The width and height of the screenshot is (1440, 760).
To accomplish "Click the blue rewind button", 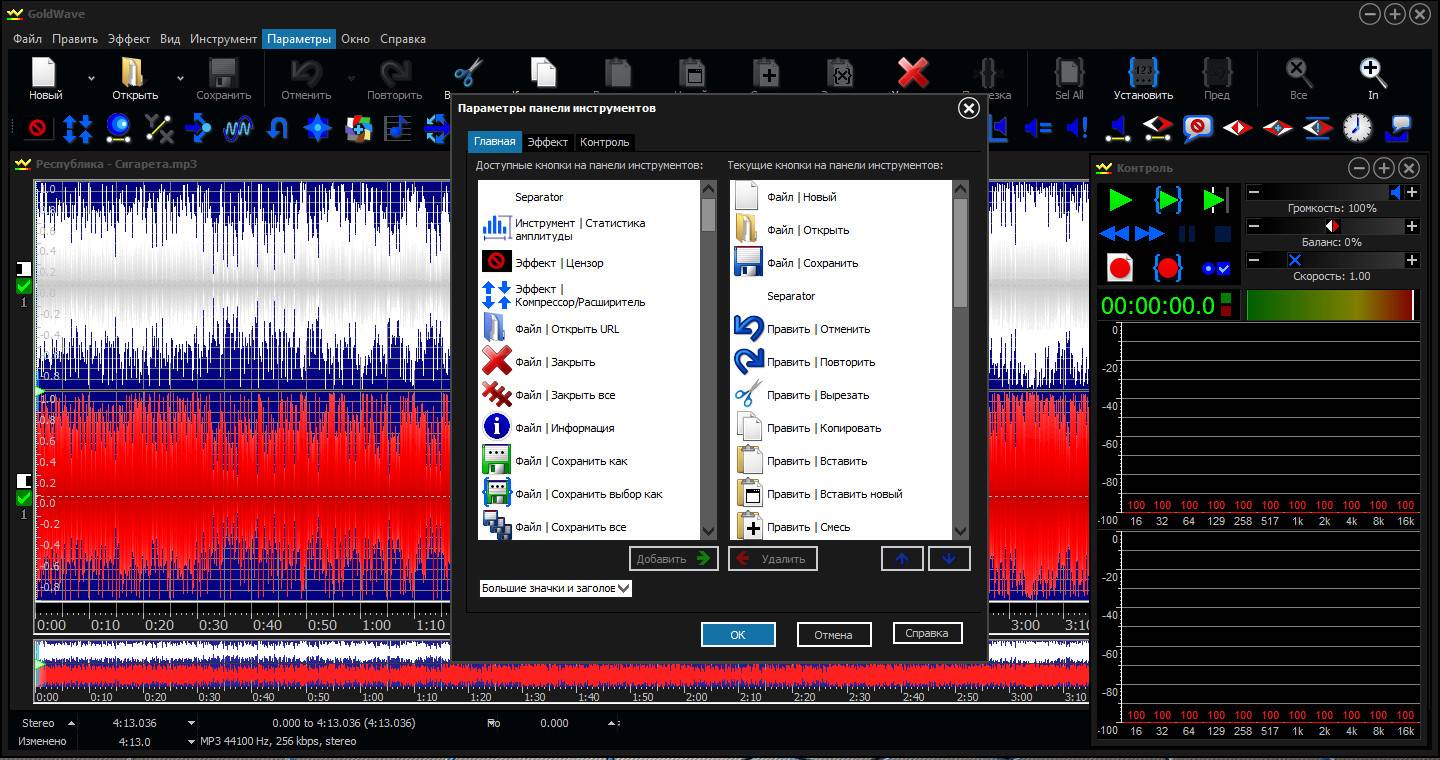I will (1115, 233).
